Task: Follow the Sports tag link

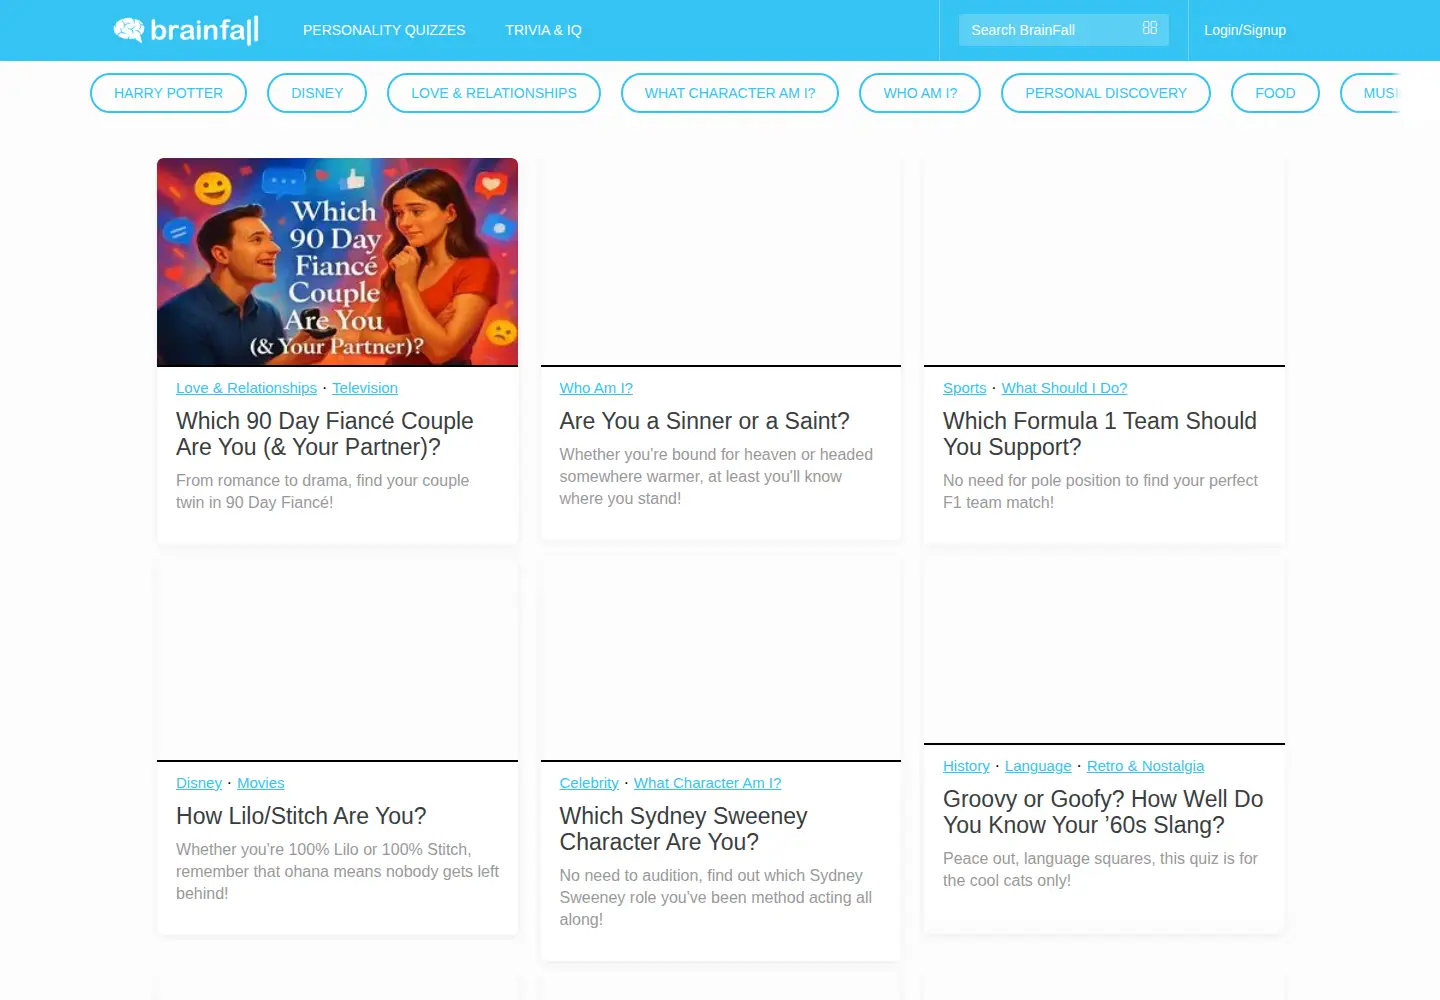Action: (965, 388)
